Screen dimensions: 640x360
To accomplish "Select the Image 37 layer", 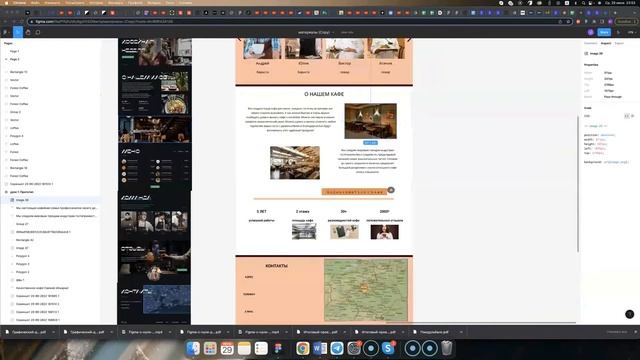I will 22,248.
